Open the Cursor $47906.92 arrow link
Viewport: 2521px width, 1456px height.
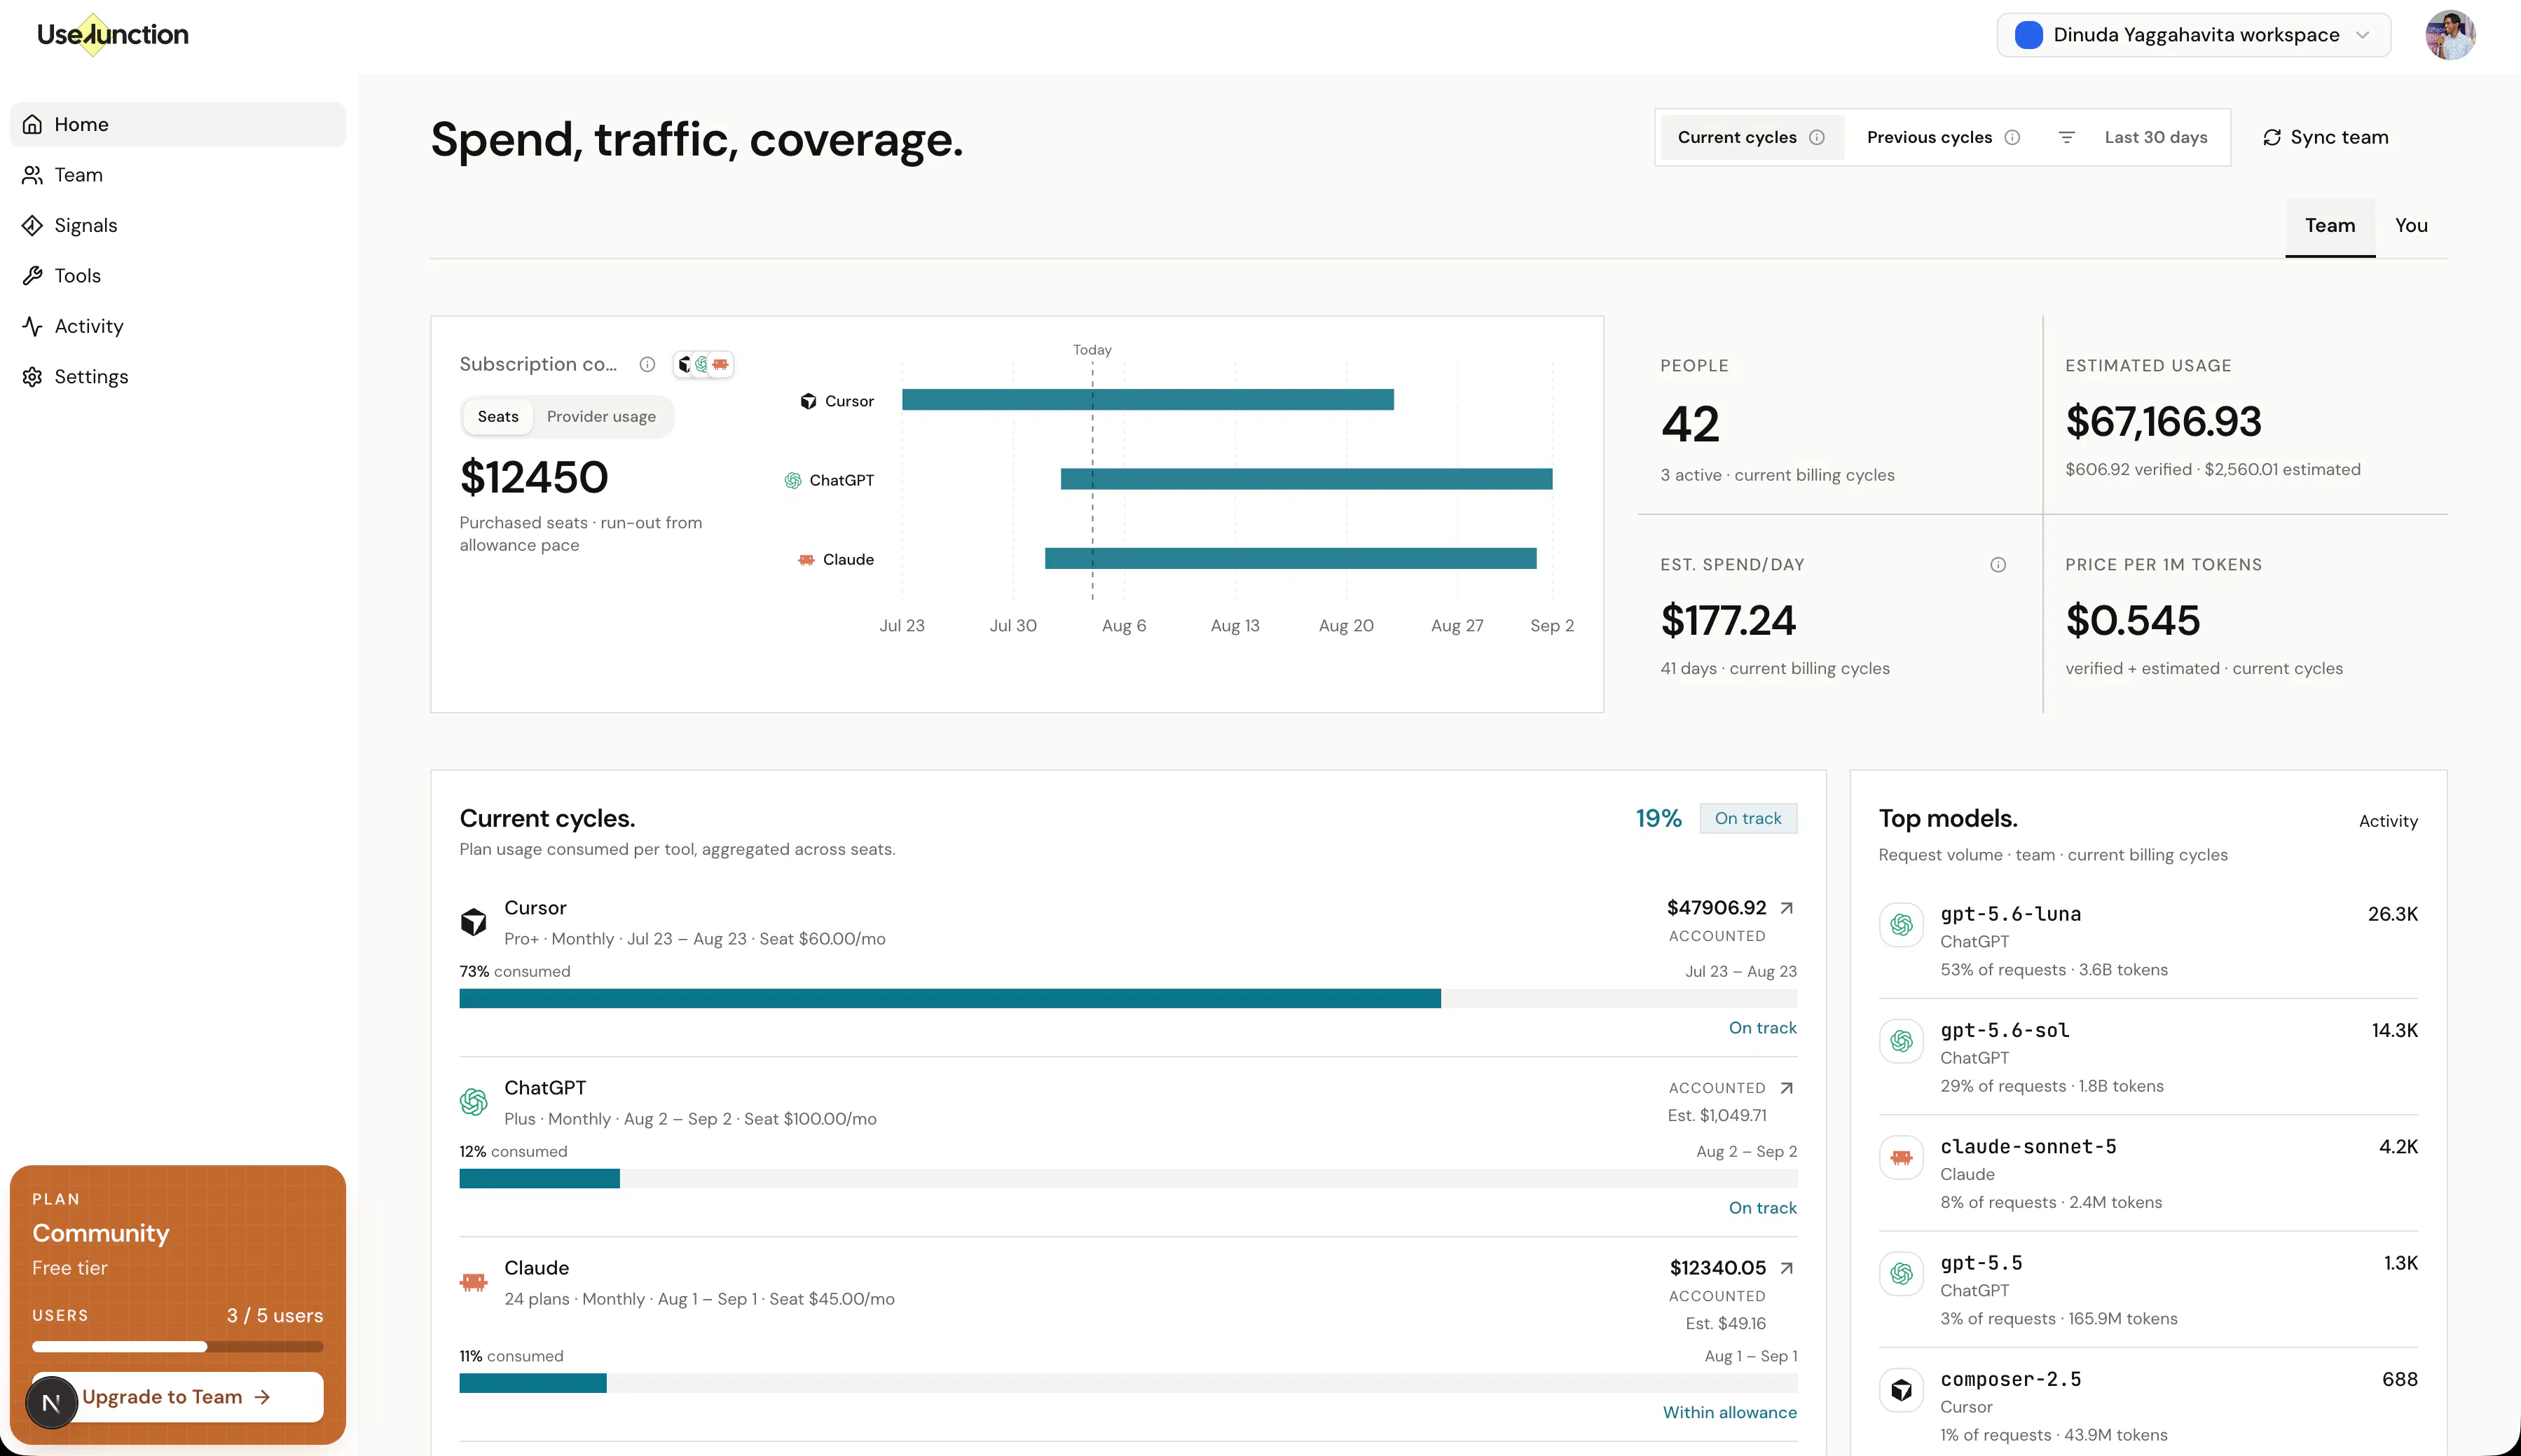(x=1787, y=908)
